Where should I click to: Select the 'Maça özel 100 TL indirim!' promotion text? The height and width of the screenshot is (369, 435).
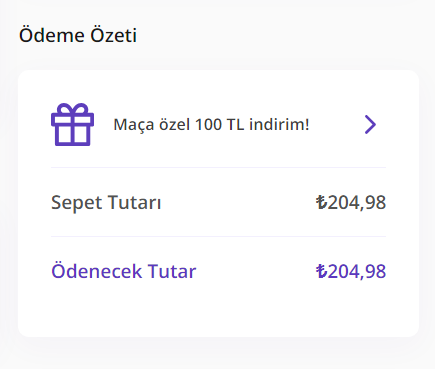tap(211, 125)
